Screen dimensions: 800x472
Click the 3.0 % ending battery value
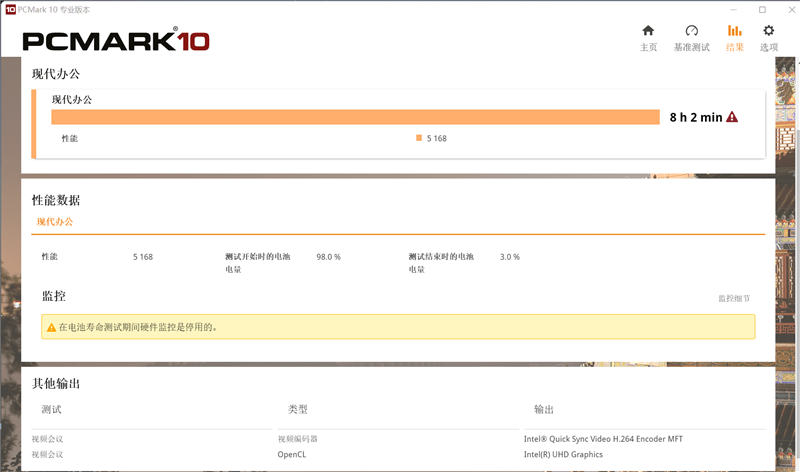point(510,257)
